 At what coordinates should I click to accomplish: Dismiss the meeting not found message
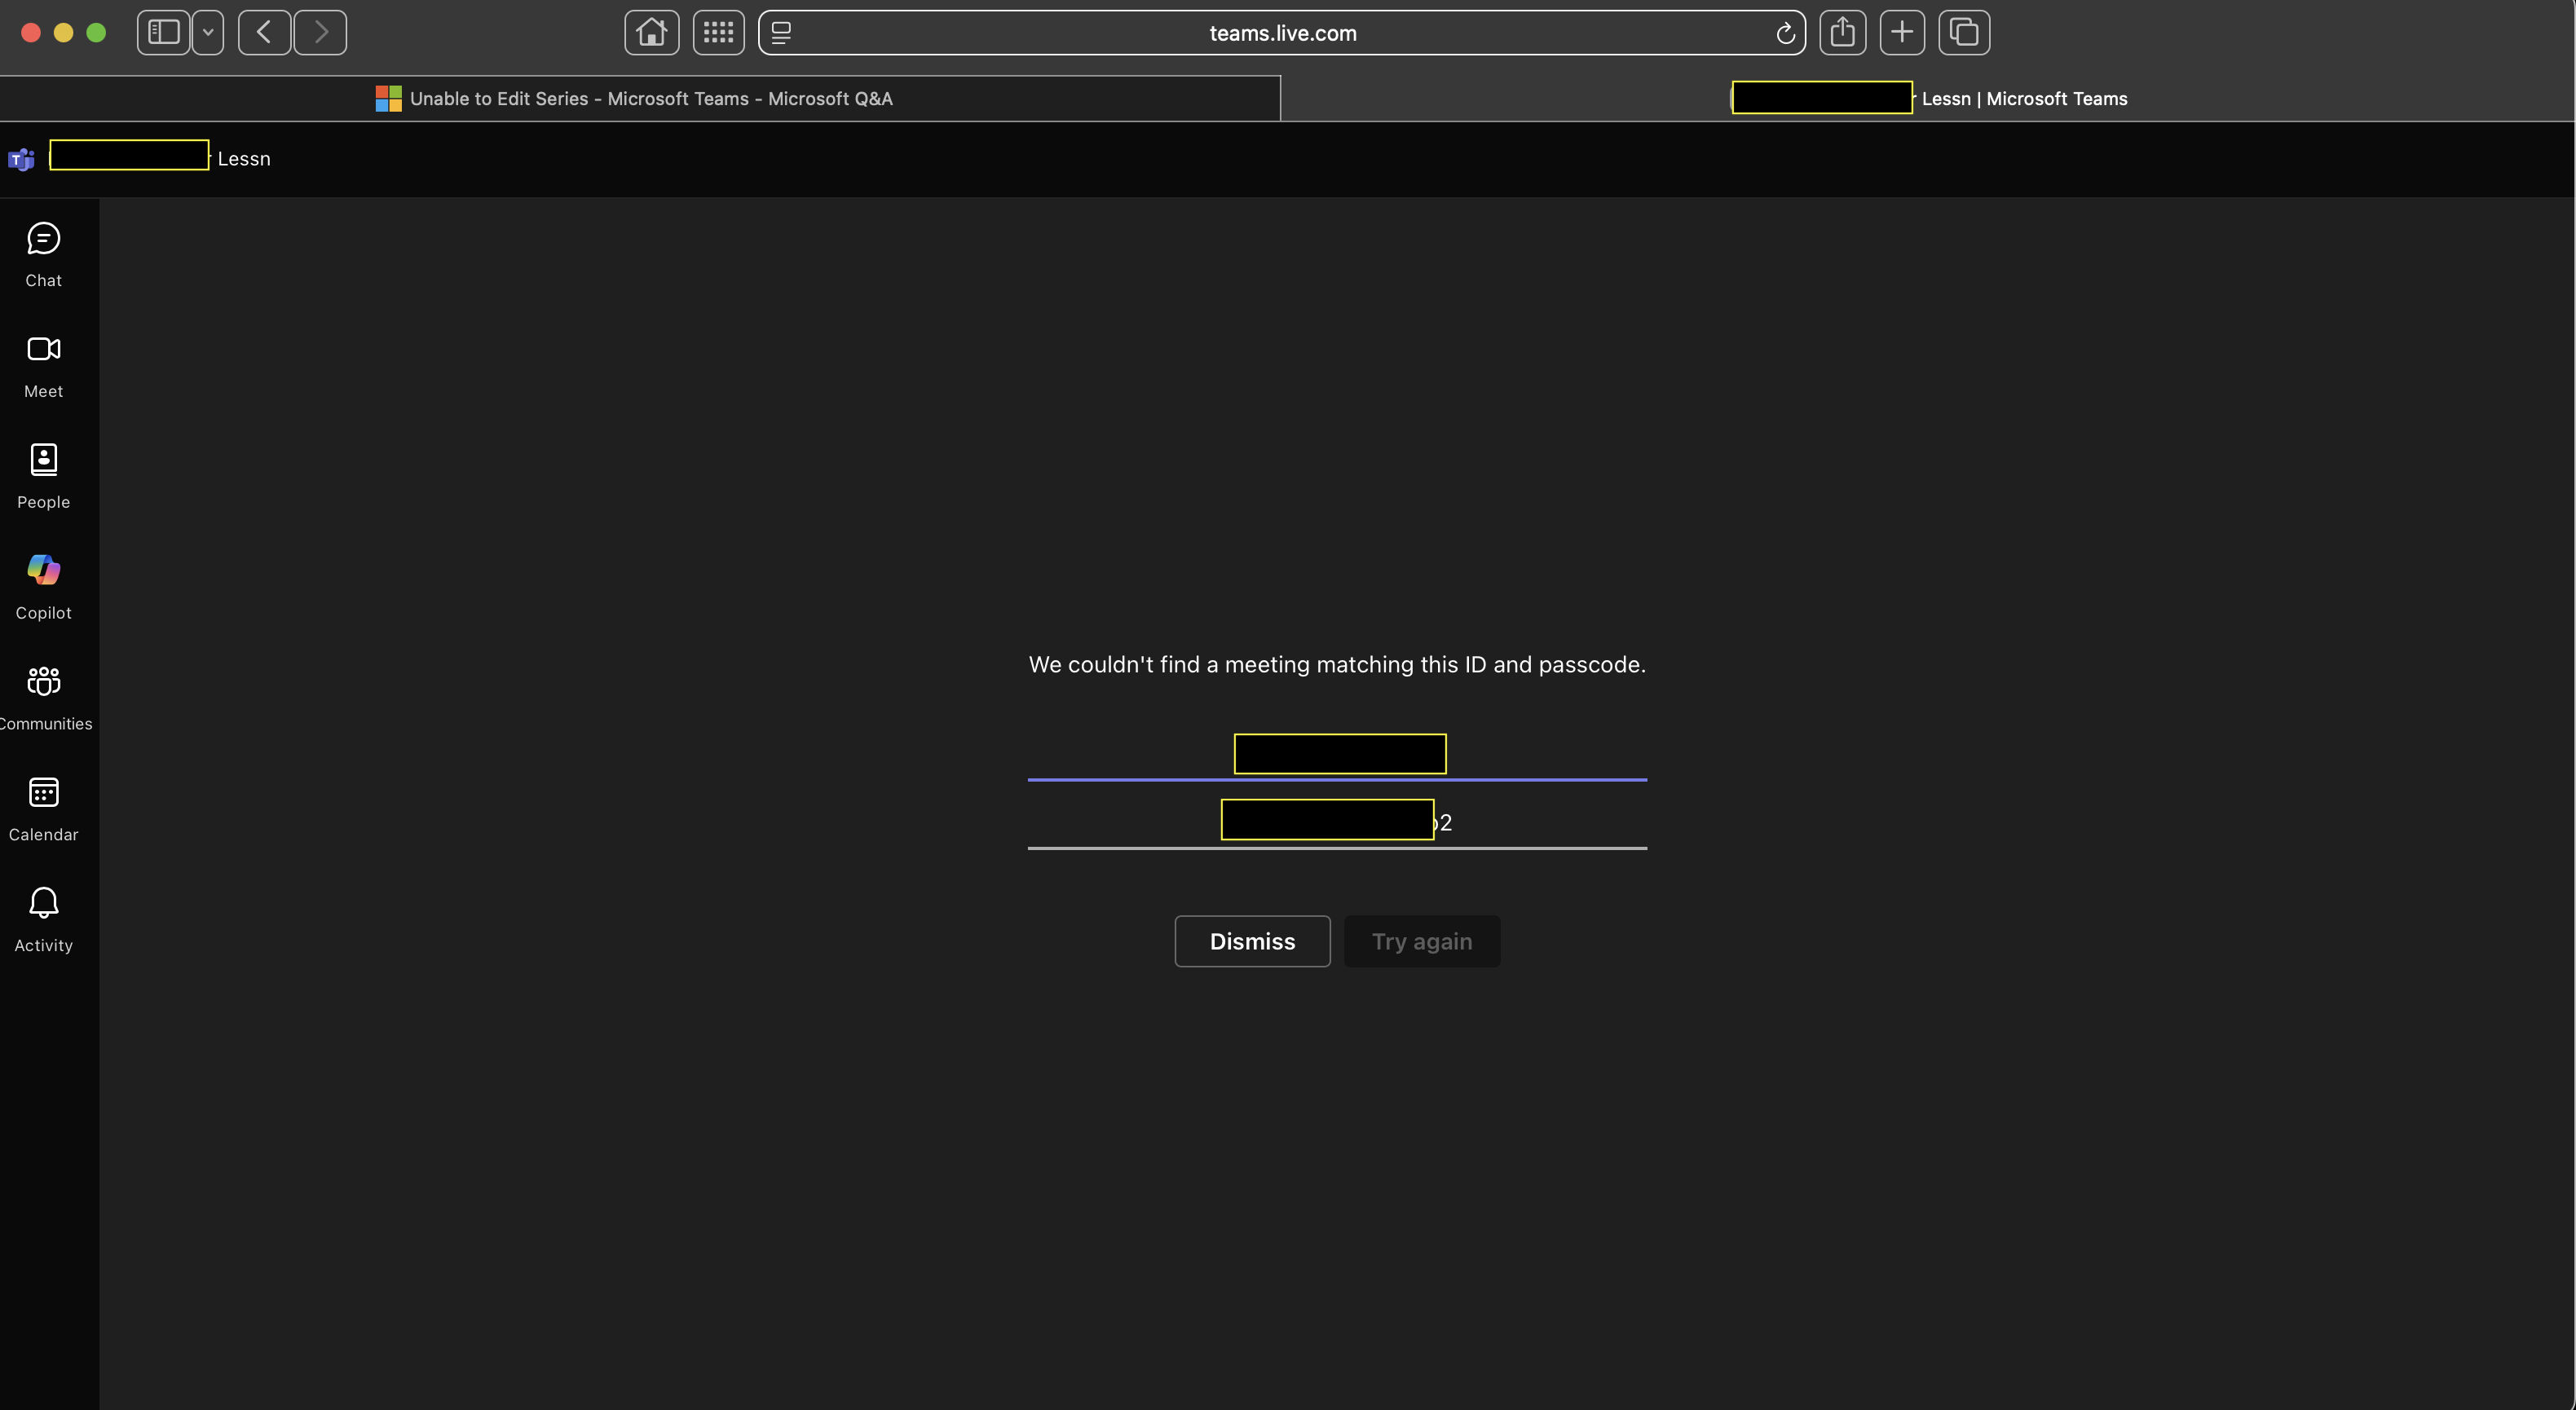coord(1252,941)
